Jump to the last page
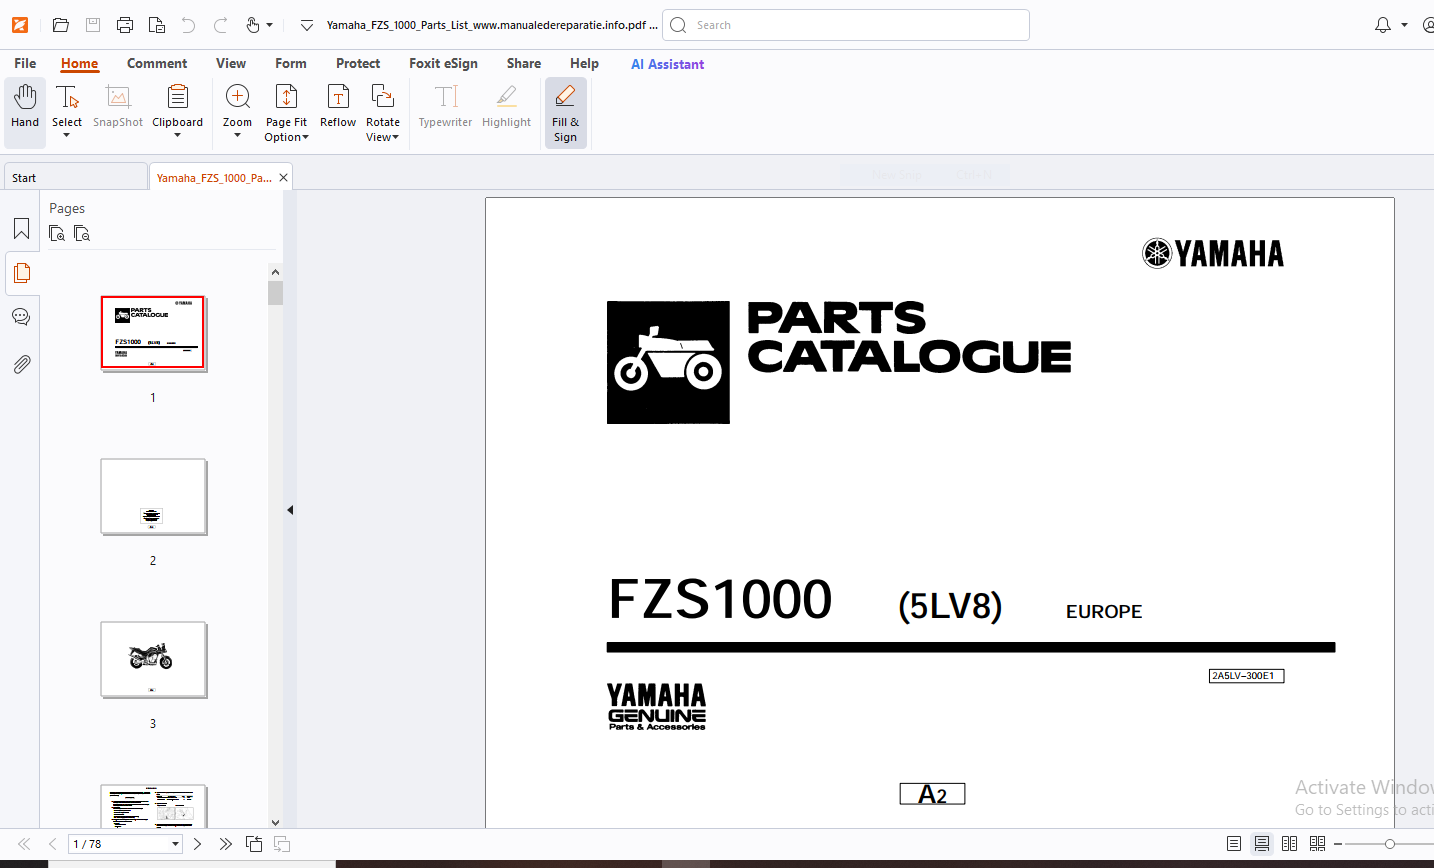 tap(225, 844)
